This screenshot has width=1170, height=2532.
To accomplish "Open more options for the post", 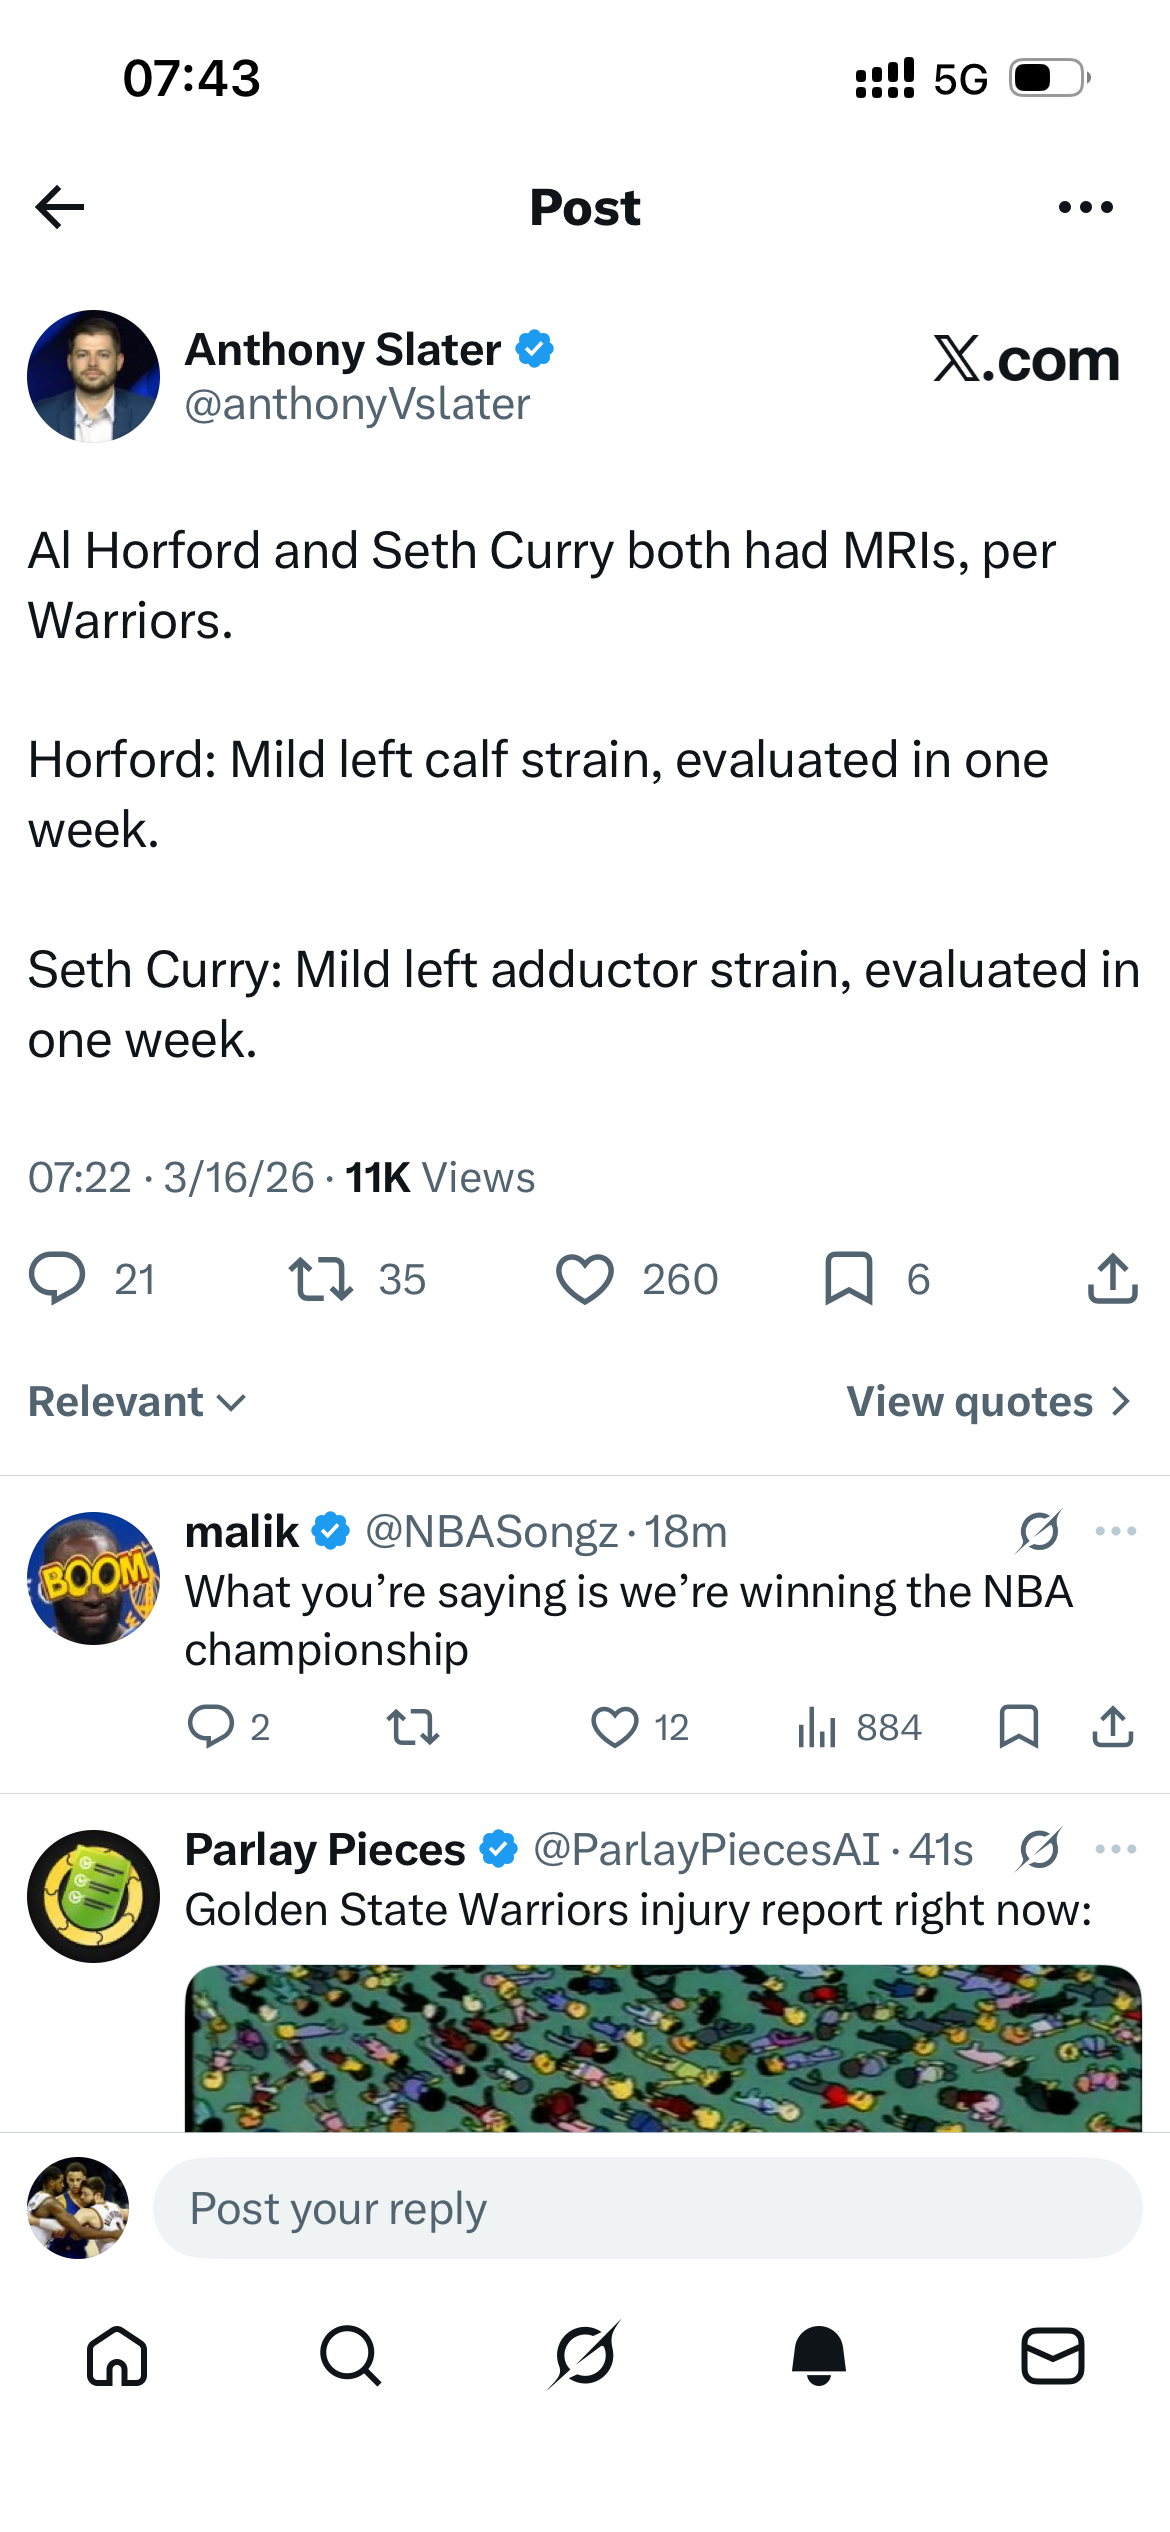I will [1086, 206].
